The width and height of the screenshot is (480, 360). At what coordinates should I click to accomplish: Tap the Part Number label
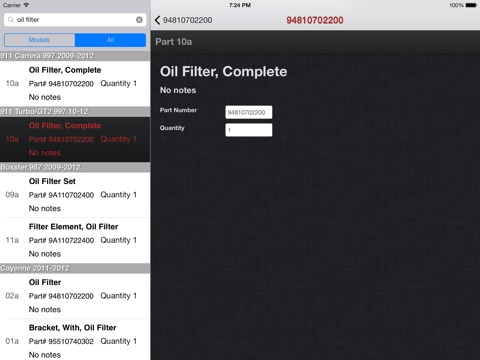point(178,110)
